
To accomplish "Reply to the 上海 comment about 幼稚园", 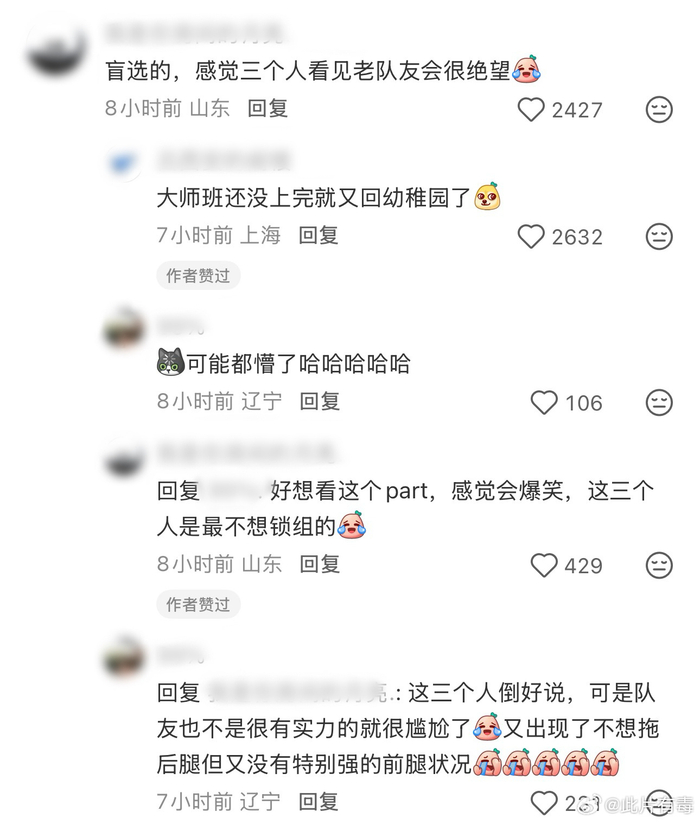I will 318,235.
